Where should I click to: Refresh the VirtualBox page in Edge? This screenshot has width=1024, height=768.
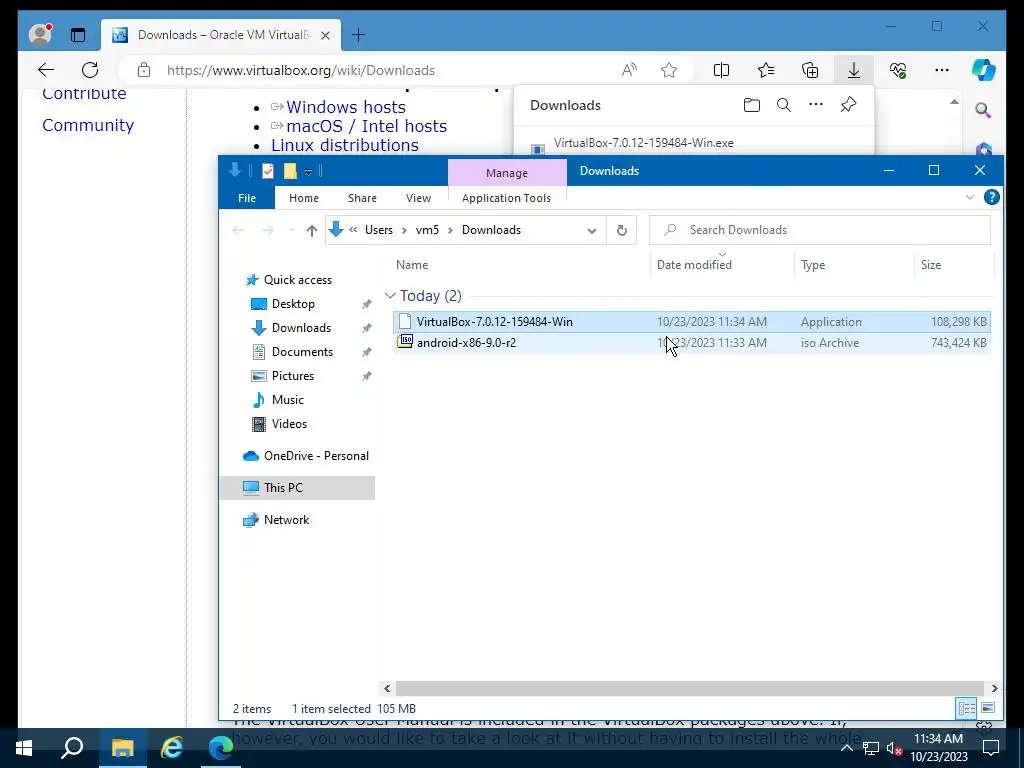coord(90,70)
